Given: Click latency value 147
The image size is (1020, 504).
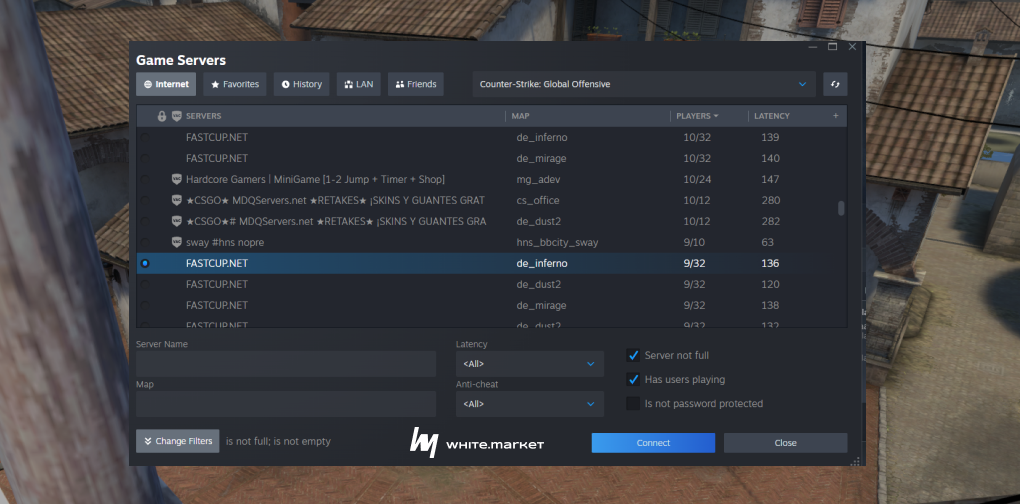Looking at the screenshot, I should [x=770, y=179].
